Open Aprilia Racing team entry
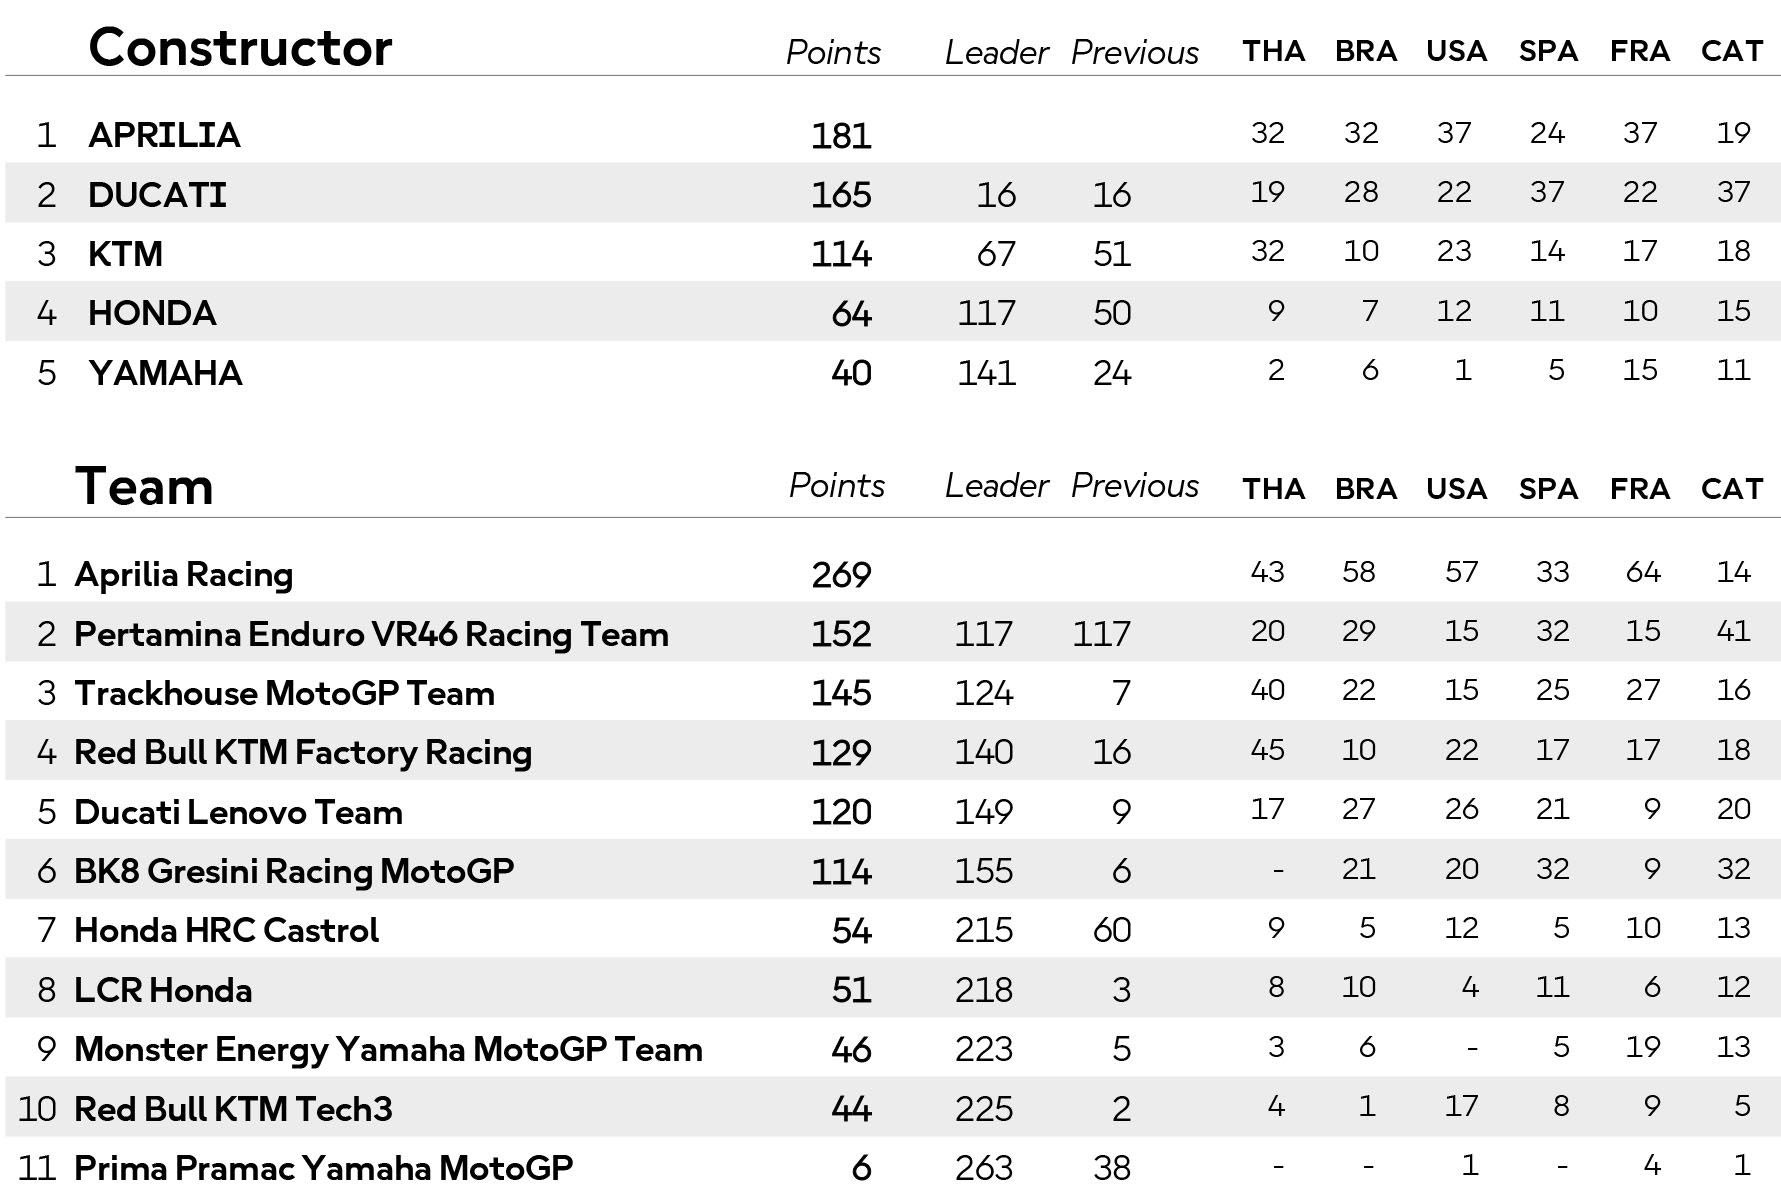The image size is (1781, 1193). [184, 575]
